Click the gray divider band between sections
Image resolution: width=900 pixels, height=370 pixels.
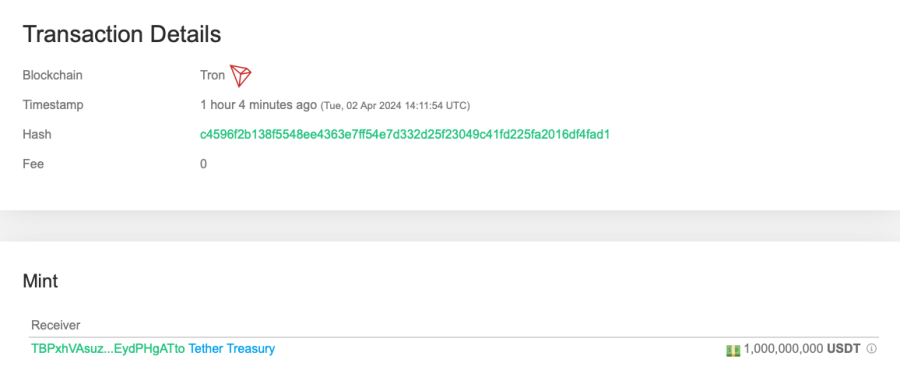(x=450, y=225)
